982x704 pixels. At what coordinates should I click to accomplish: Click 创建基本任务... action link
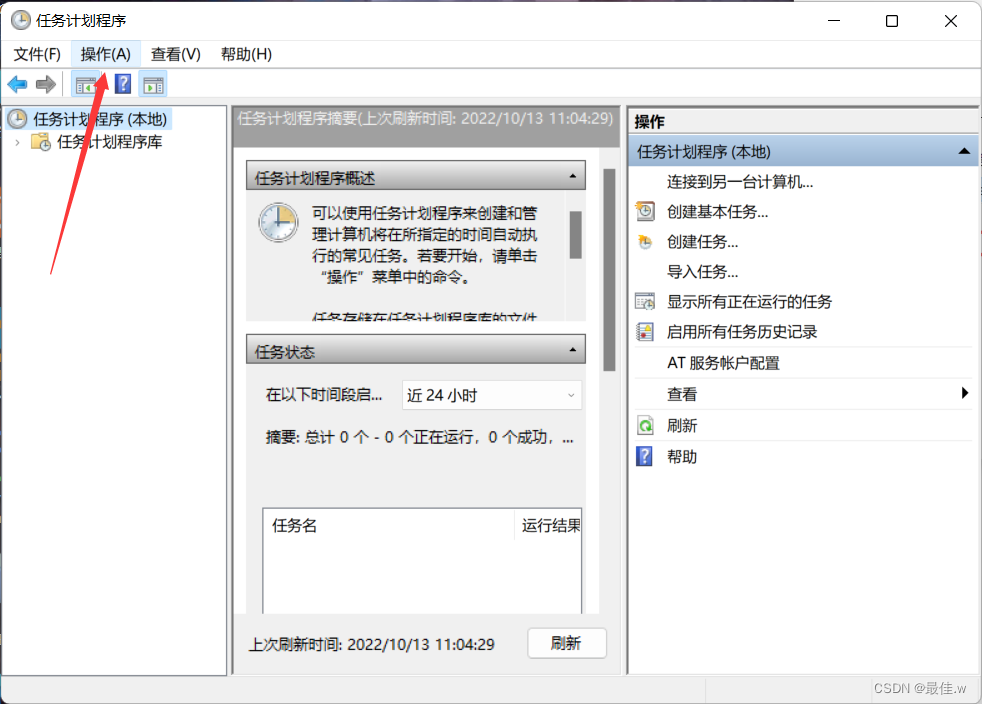(717, 212)
